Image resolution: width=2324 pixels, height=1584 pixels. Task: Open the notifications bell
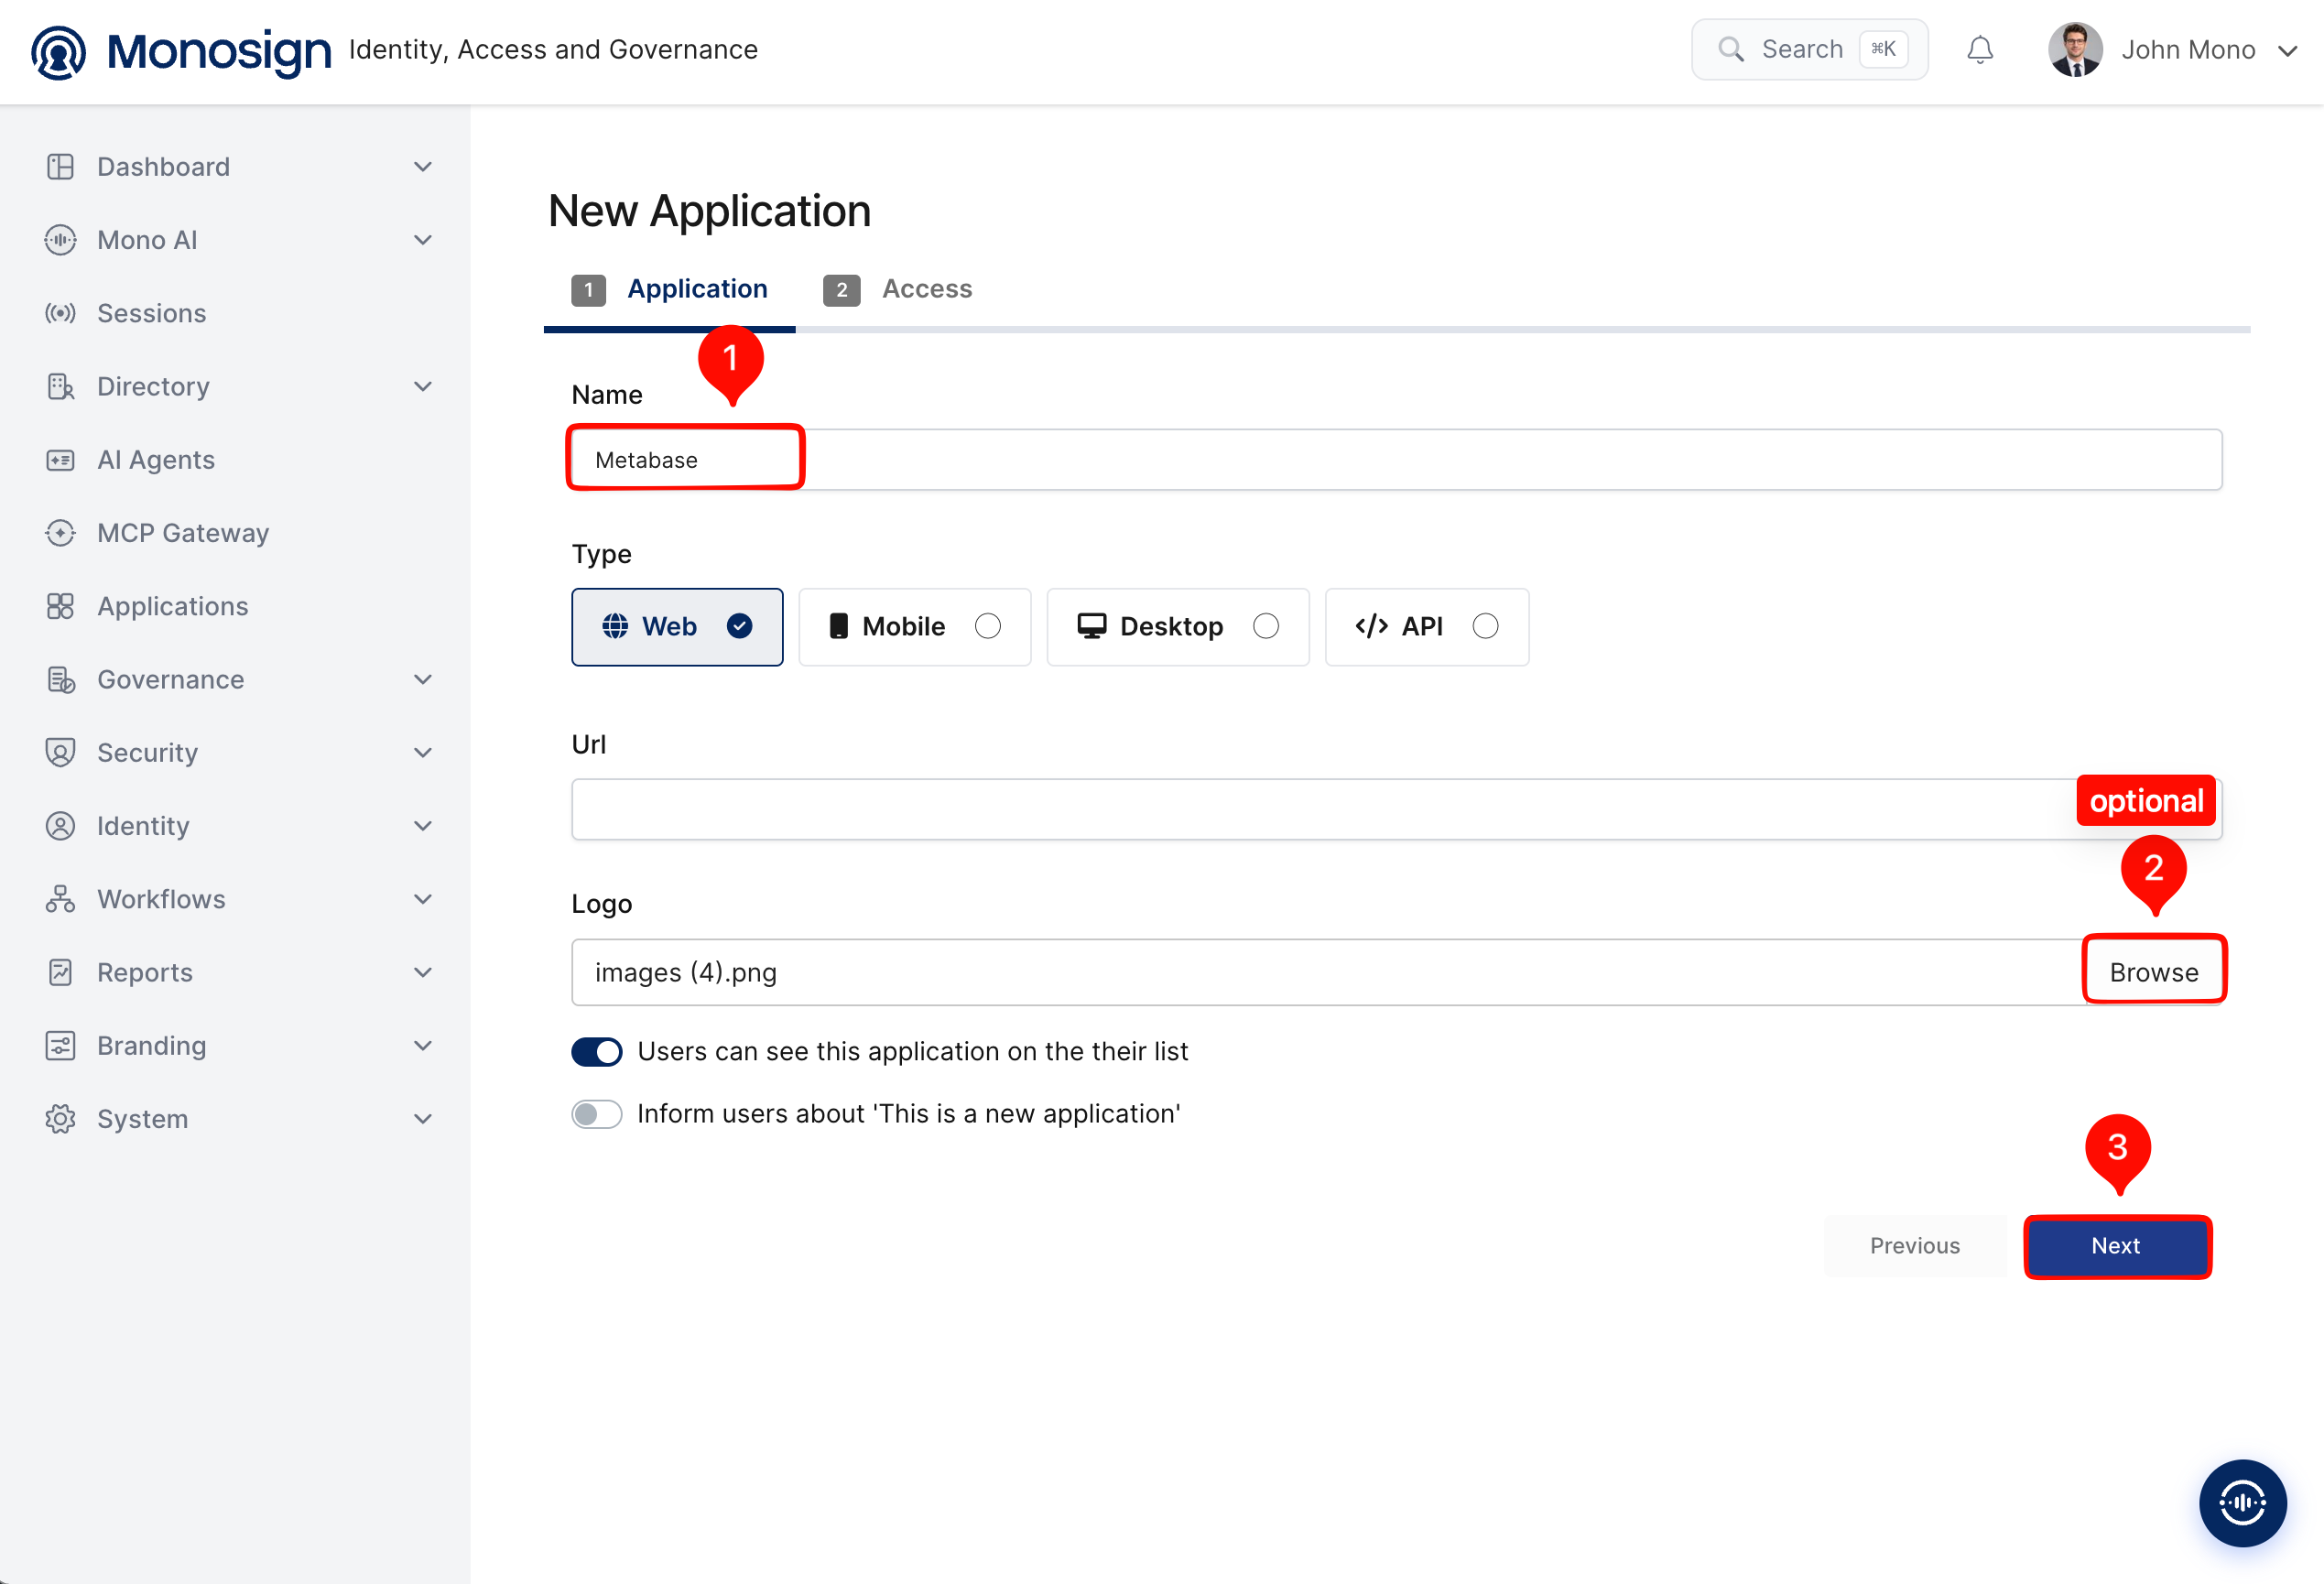1980,50
